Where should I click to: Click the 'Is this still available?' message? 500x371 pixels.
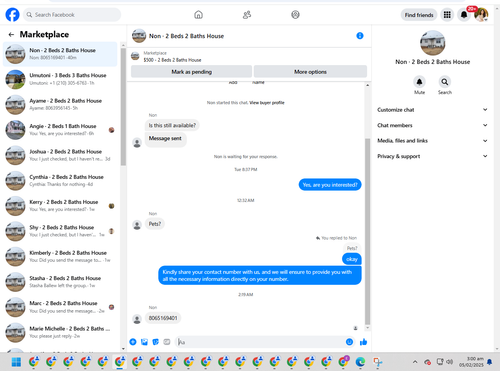click(172, 125)
